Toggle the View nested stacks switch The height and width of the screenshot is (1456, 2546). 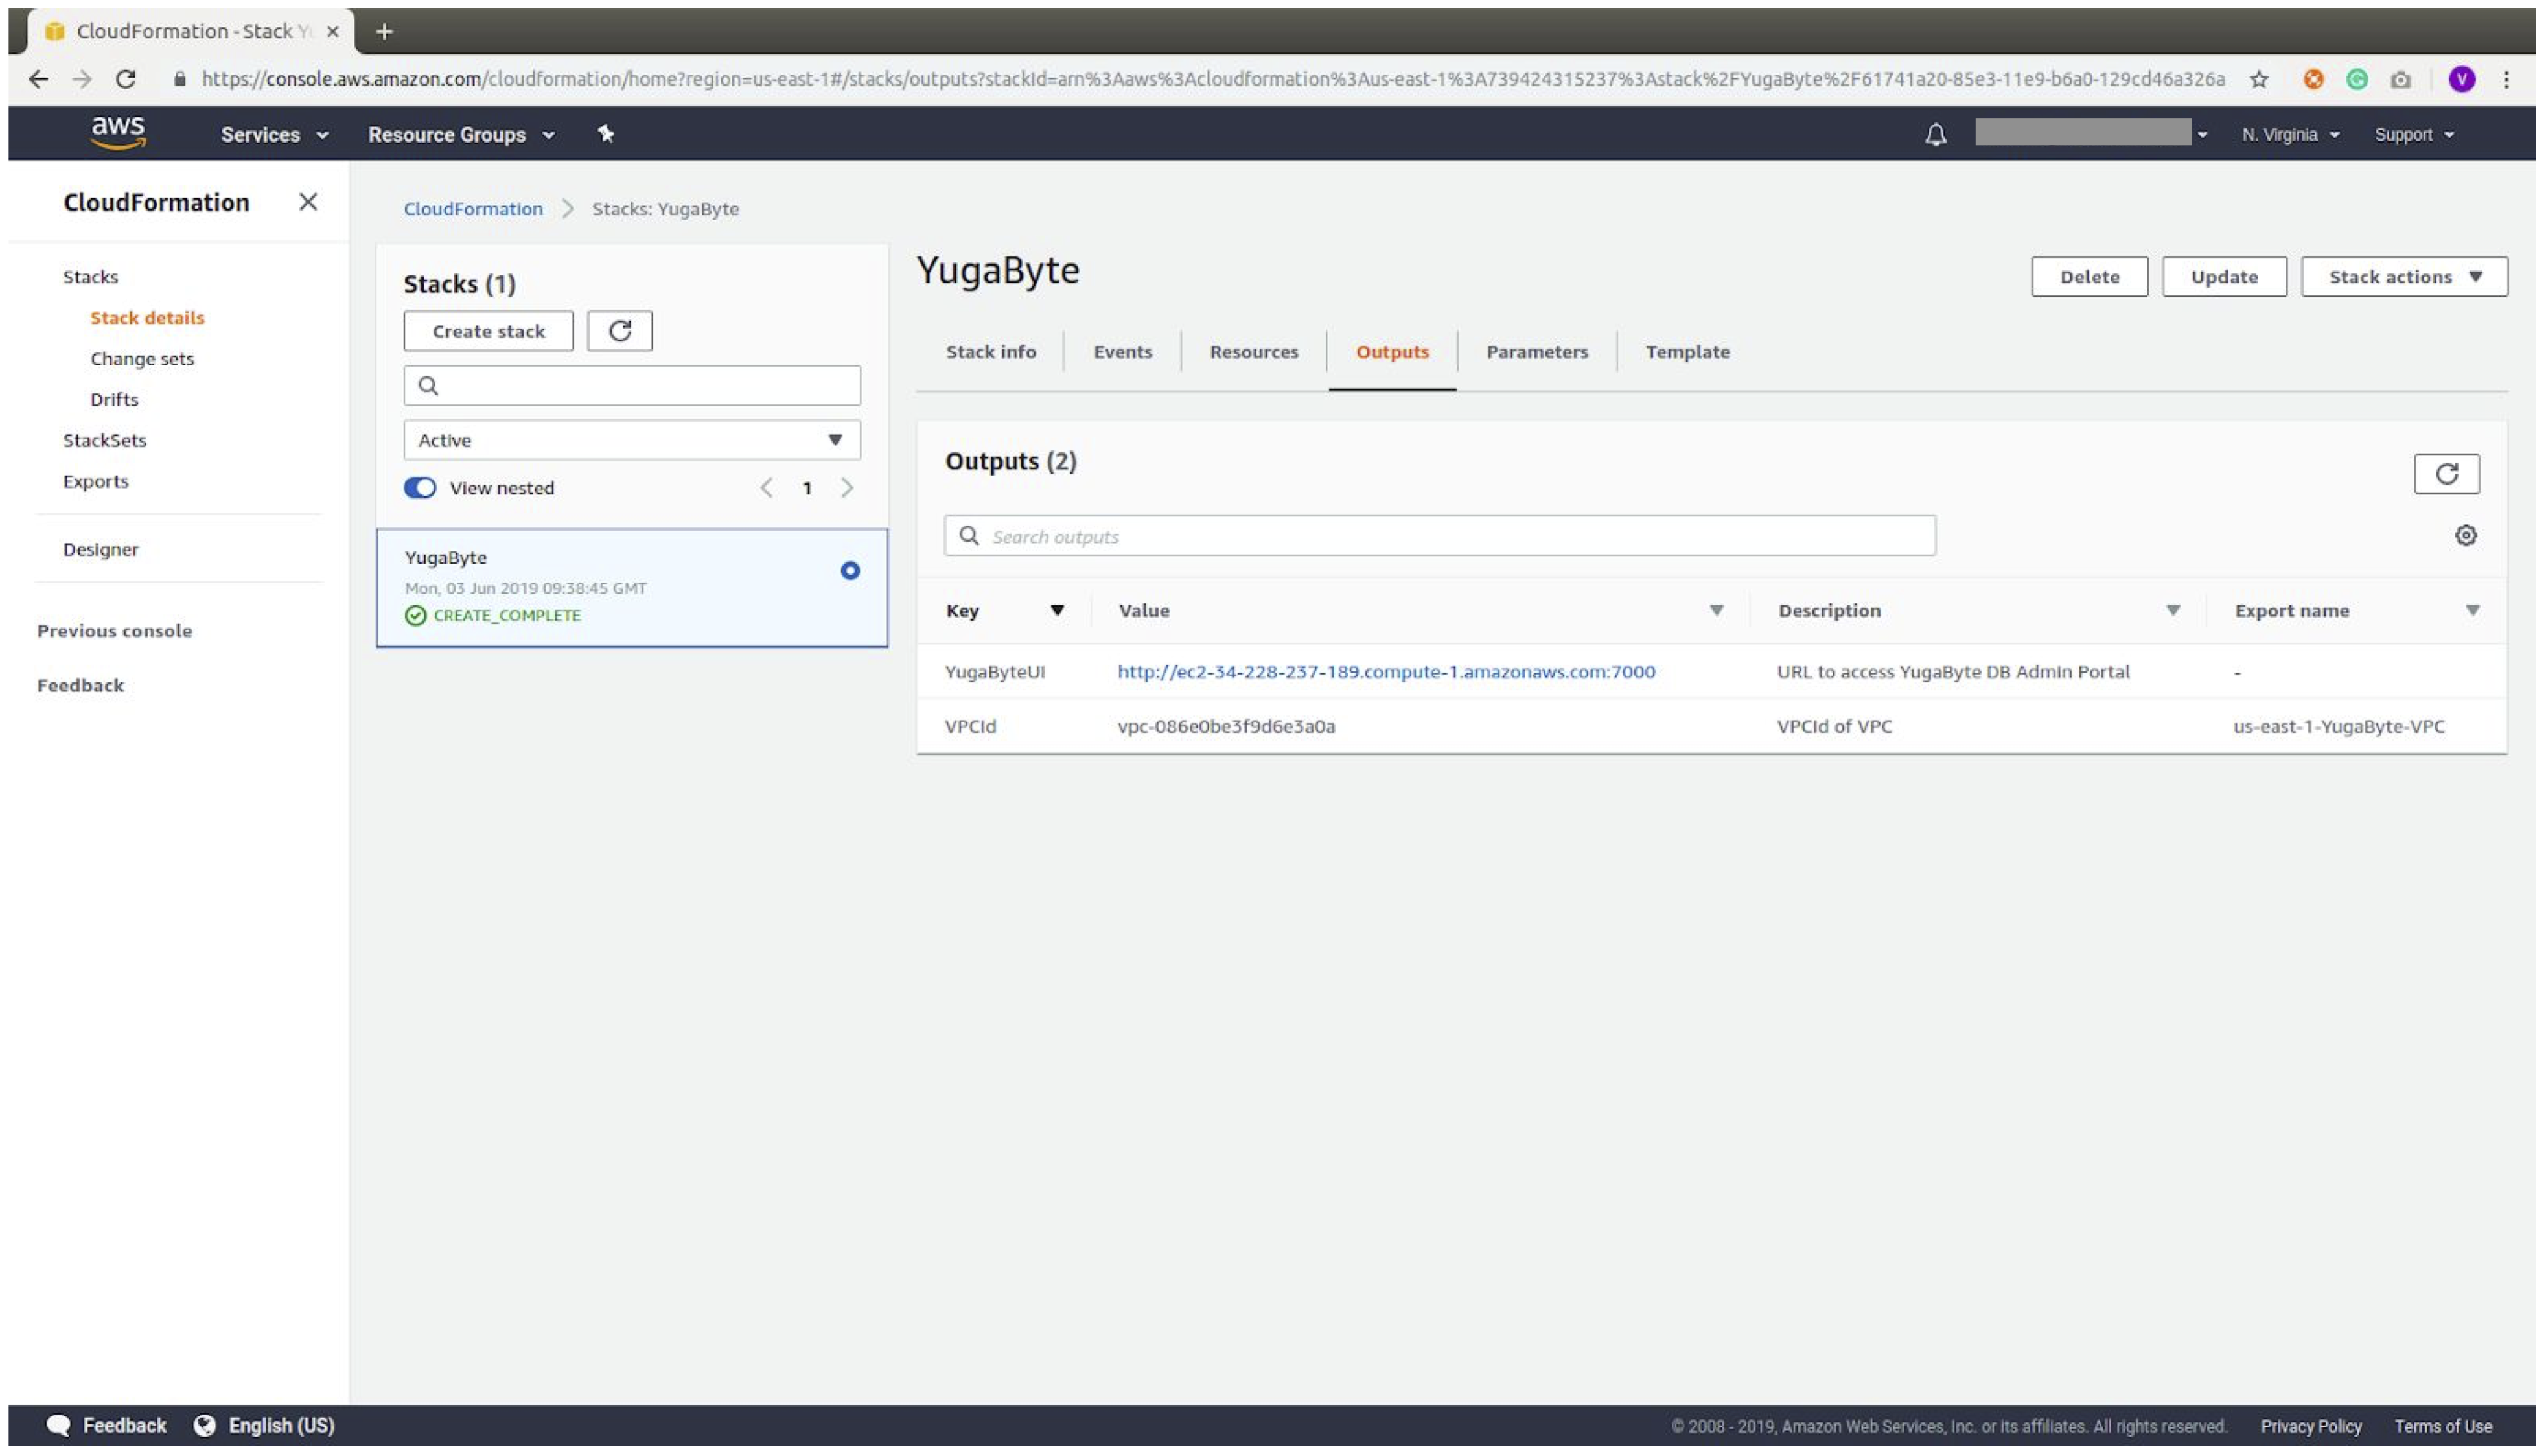[x=420, y=488]
